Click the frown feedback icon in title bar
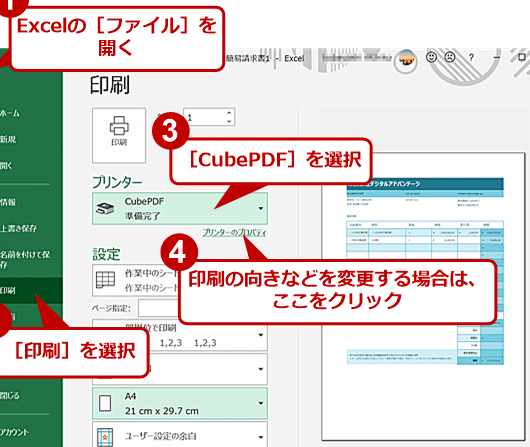530x447 pixels. click(x=450, y=57)
